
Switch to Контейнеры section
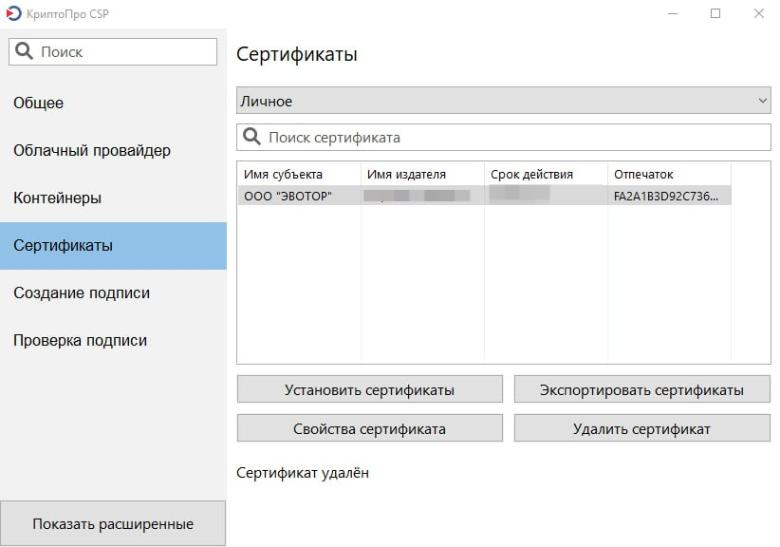click(113, 198)
